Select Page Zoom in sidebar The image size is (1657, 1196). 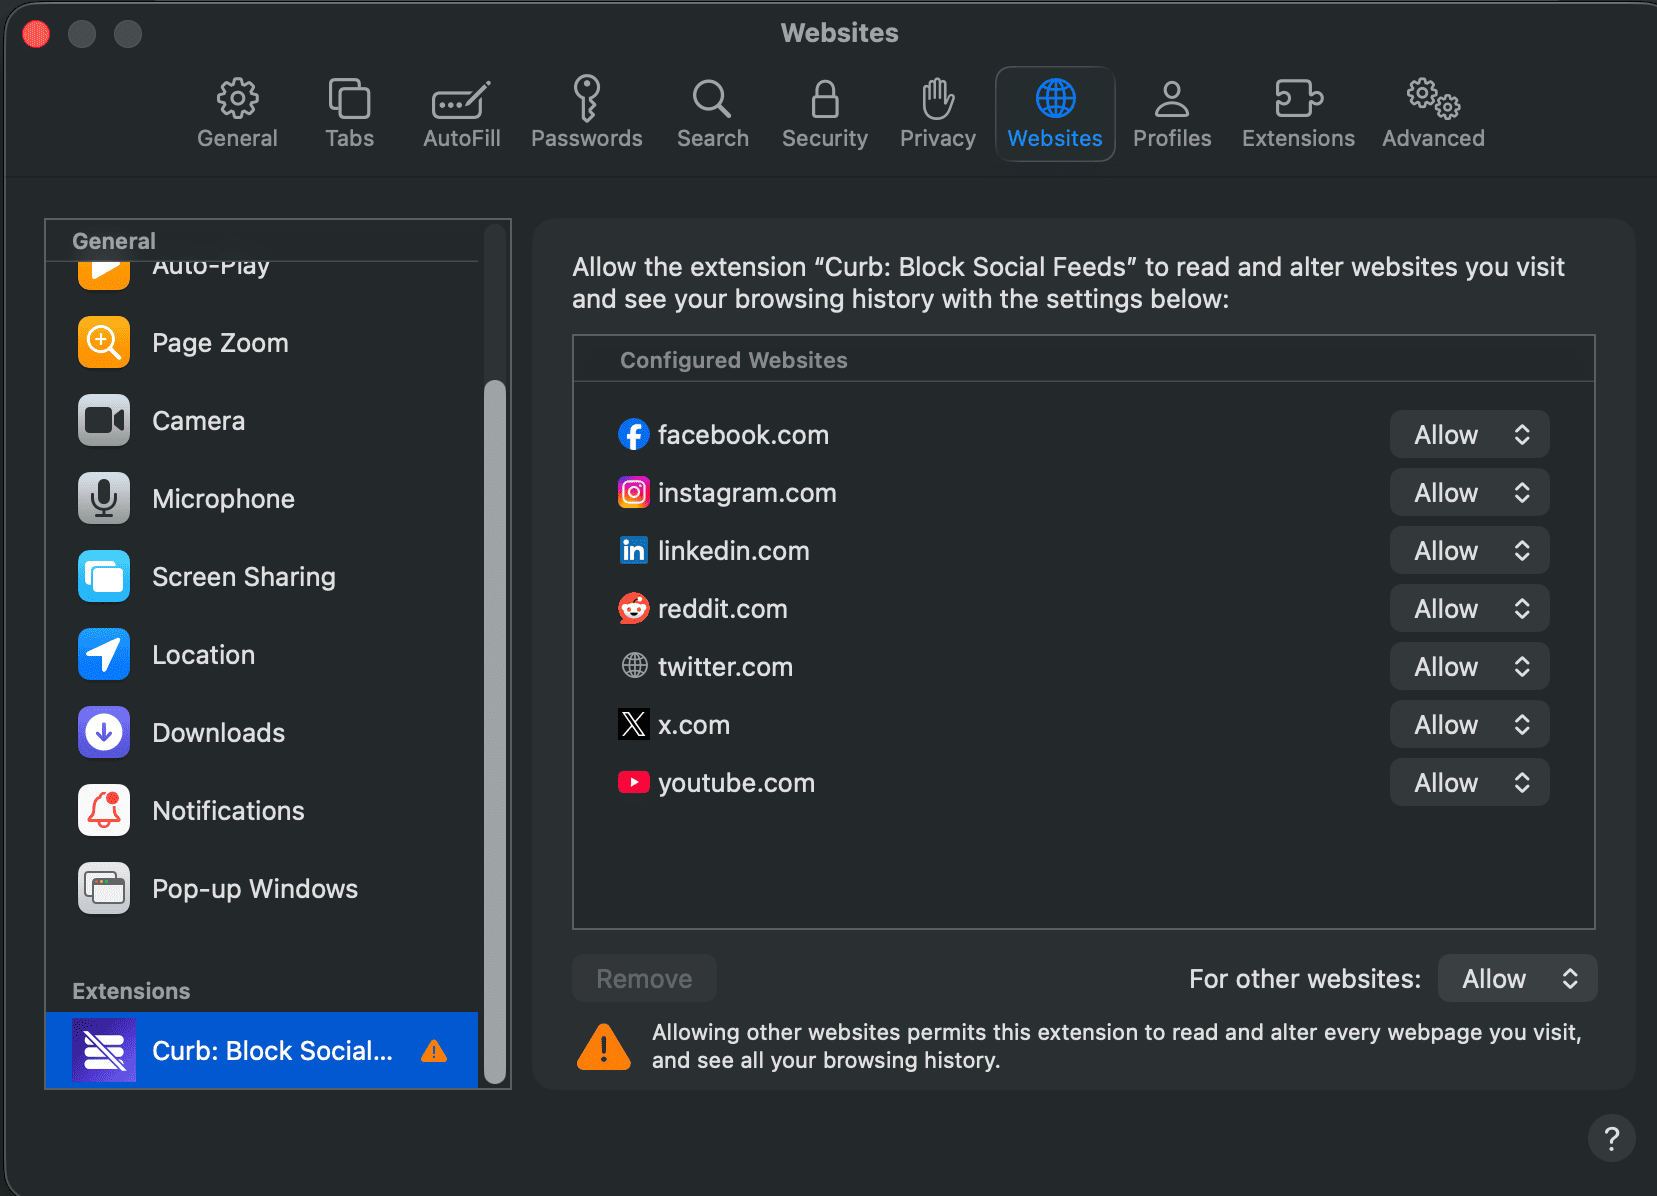click(262, 343)
